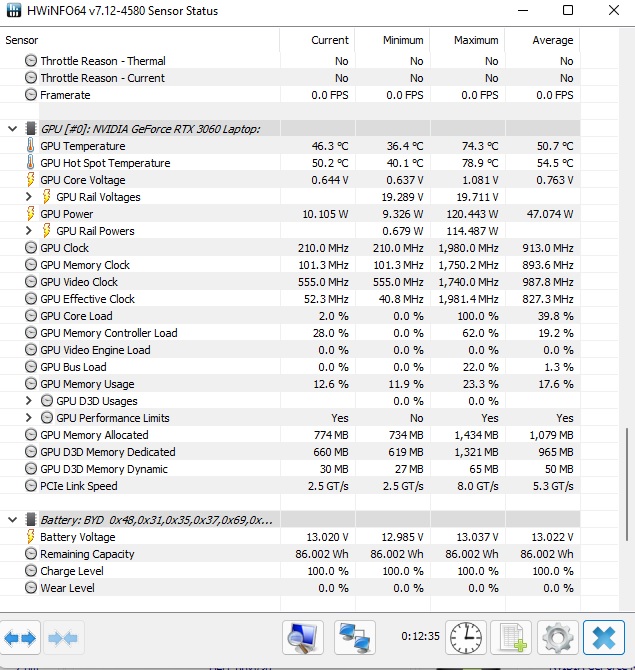Select the GPU Video Clock row label

79,282
